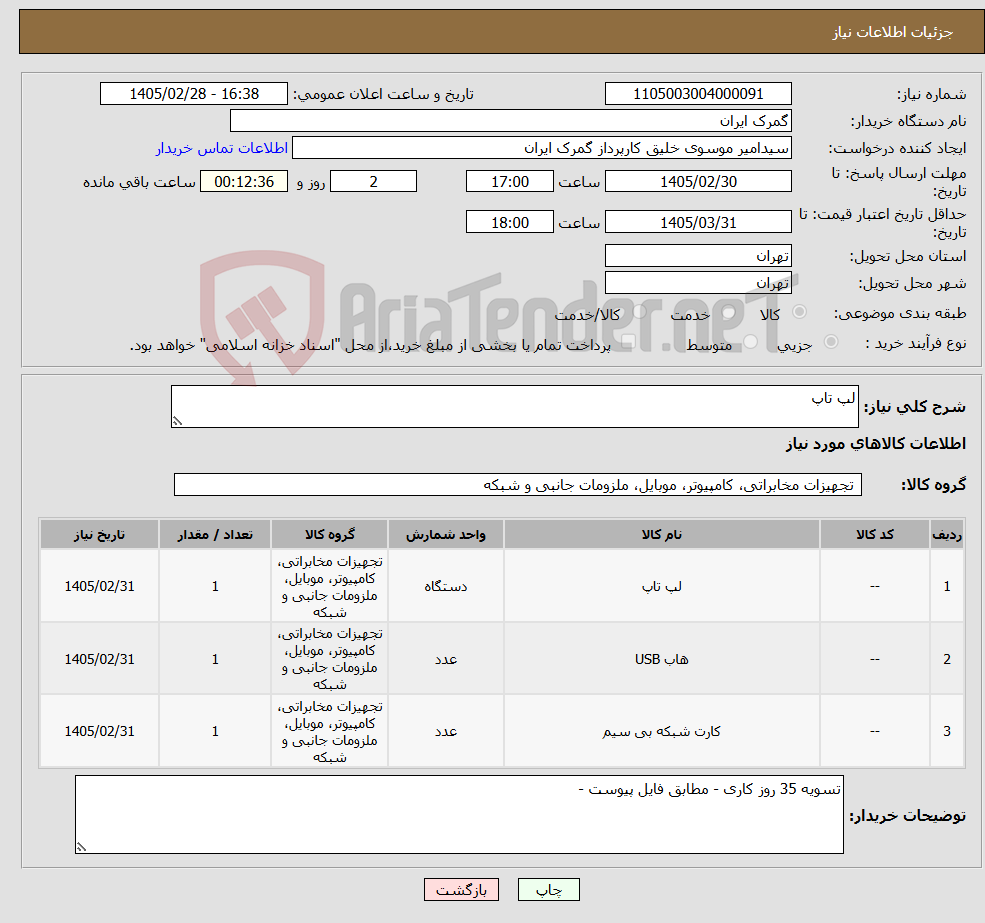Screen dimensions: 985x923
Task: Click row number 3 in the table
Action: click(x=947, y=731)
